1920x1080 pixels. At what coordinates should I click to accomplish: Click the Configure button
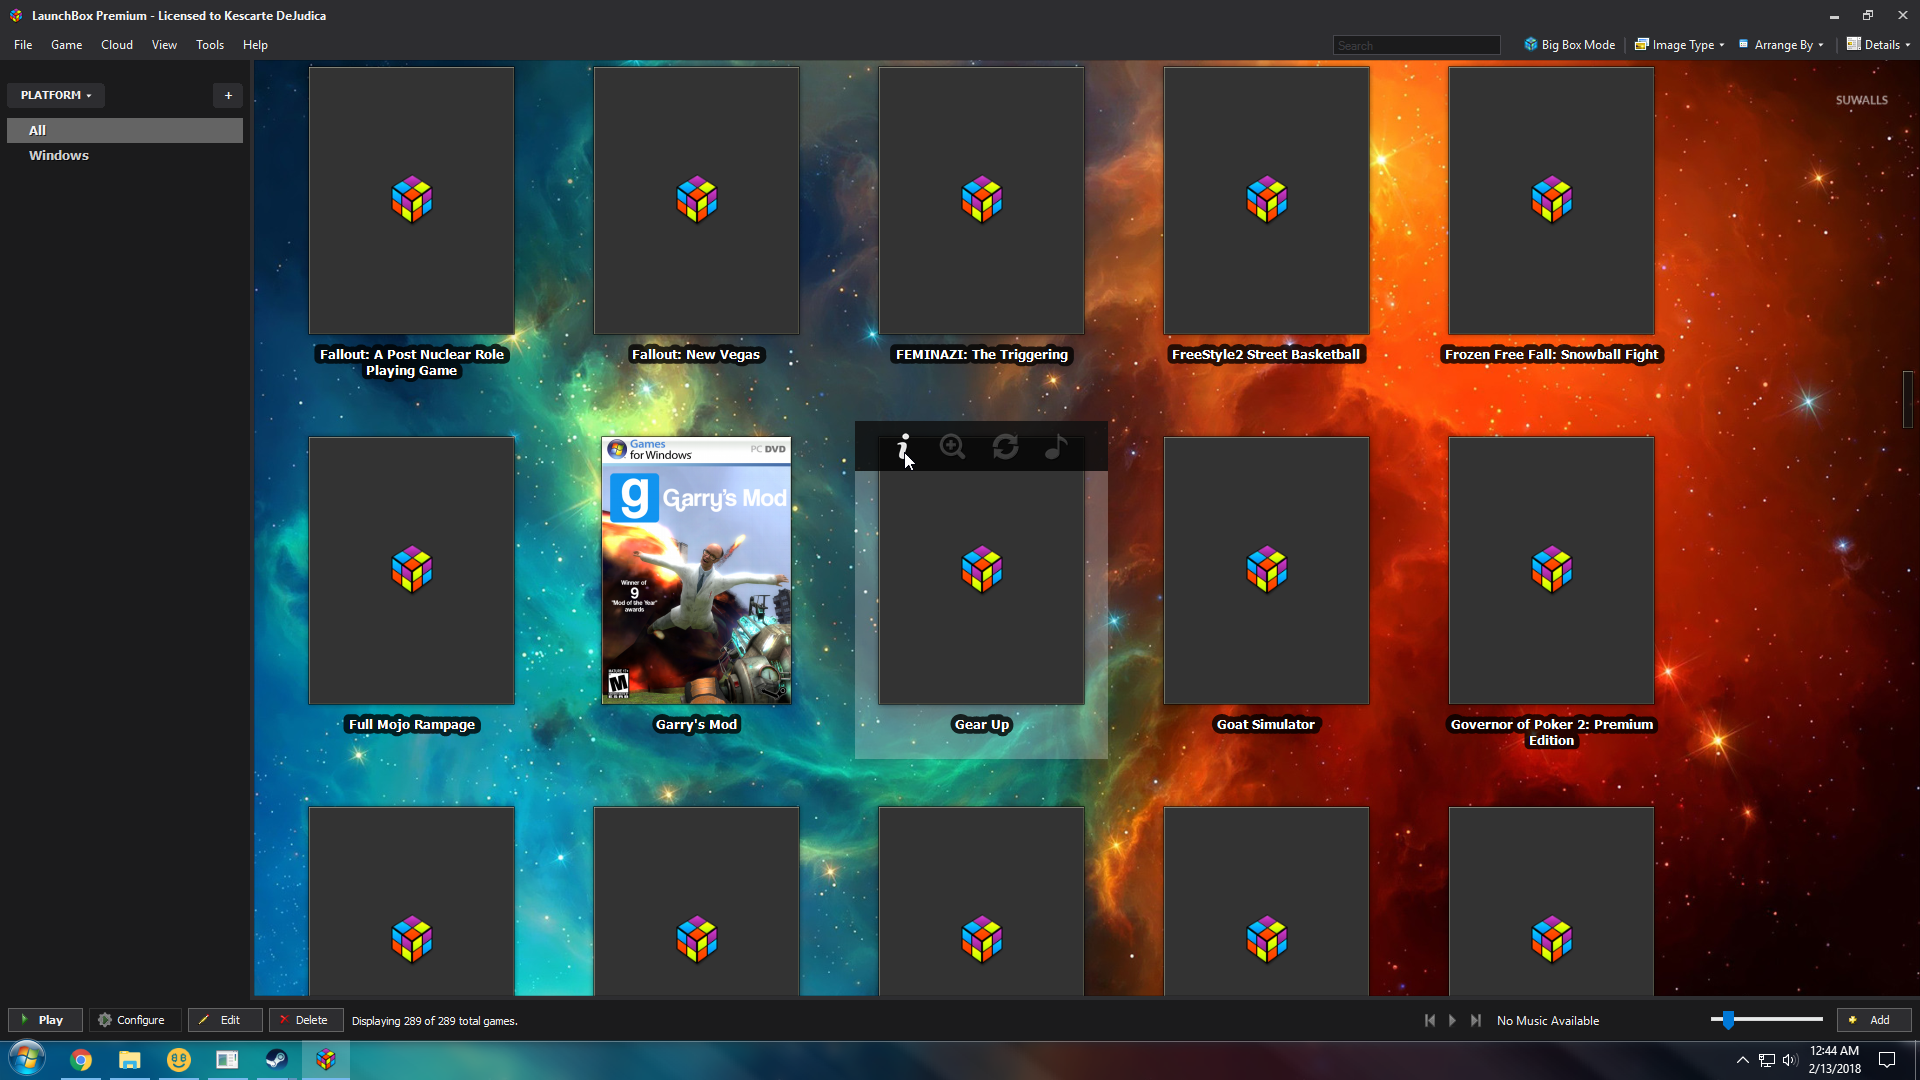(x=134, y=1020)
